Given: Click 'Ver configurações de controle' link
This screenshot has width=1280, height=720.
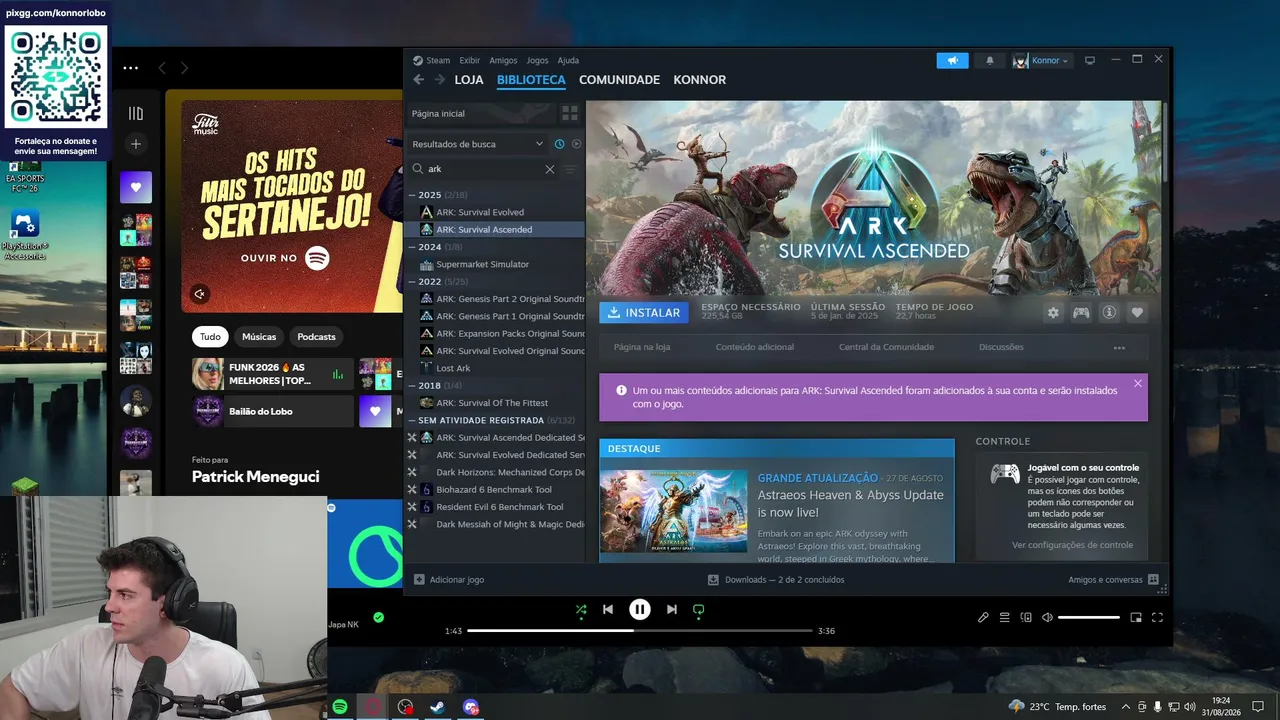Looking at the screenshot, I should click(x=1072, y=545).
